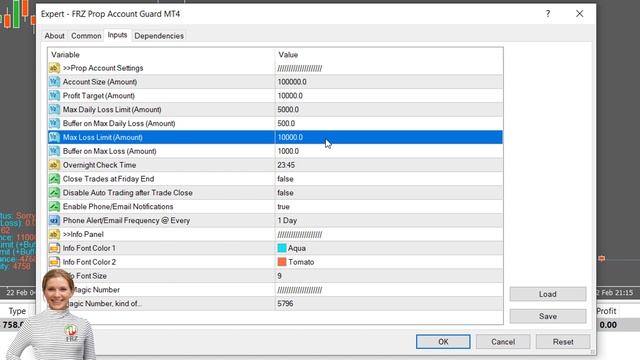
Task: Select the Info Font Color 1 label
Action: (x=89, y=248)
